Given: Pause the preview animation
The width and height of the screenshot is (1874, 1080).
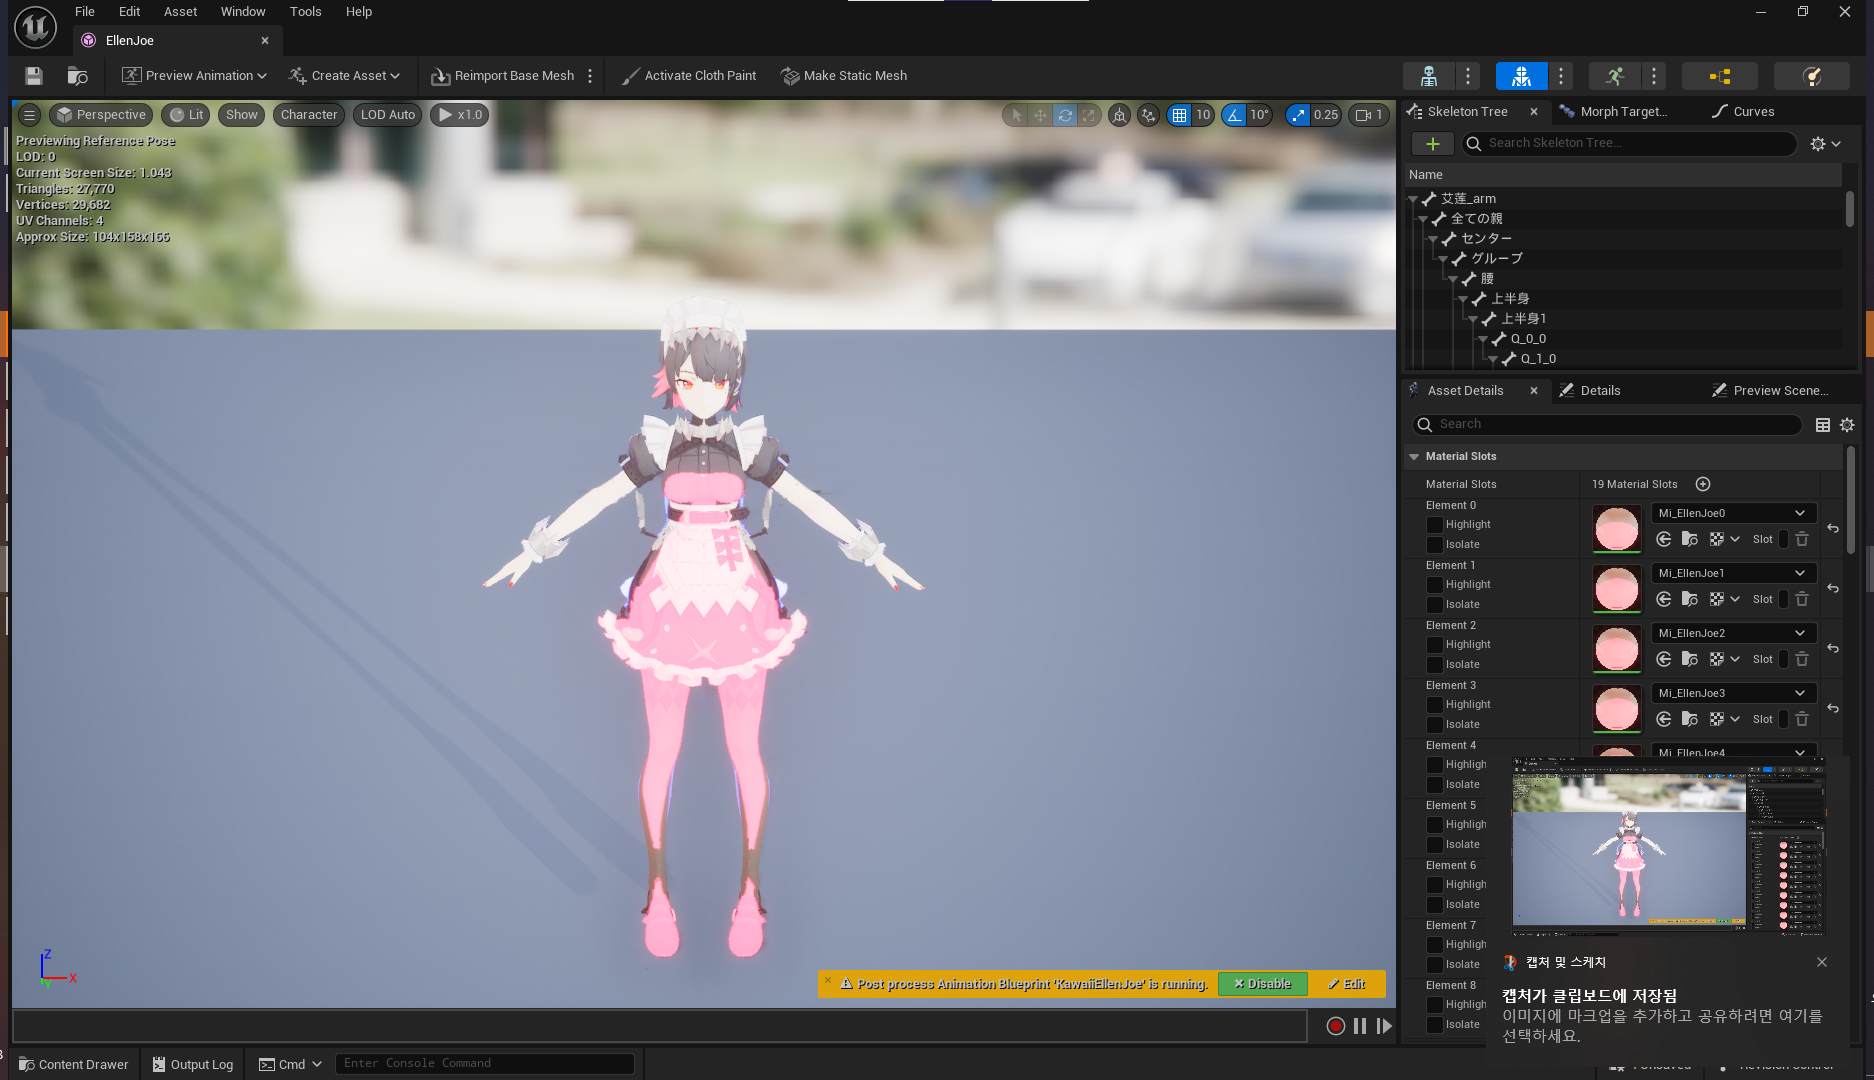Looking at the screenshot, I should (1360, 1026).
